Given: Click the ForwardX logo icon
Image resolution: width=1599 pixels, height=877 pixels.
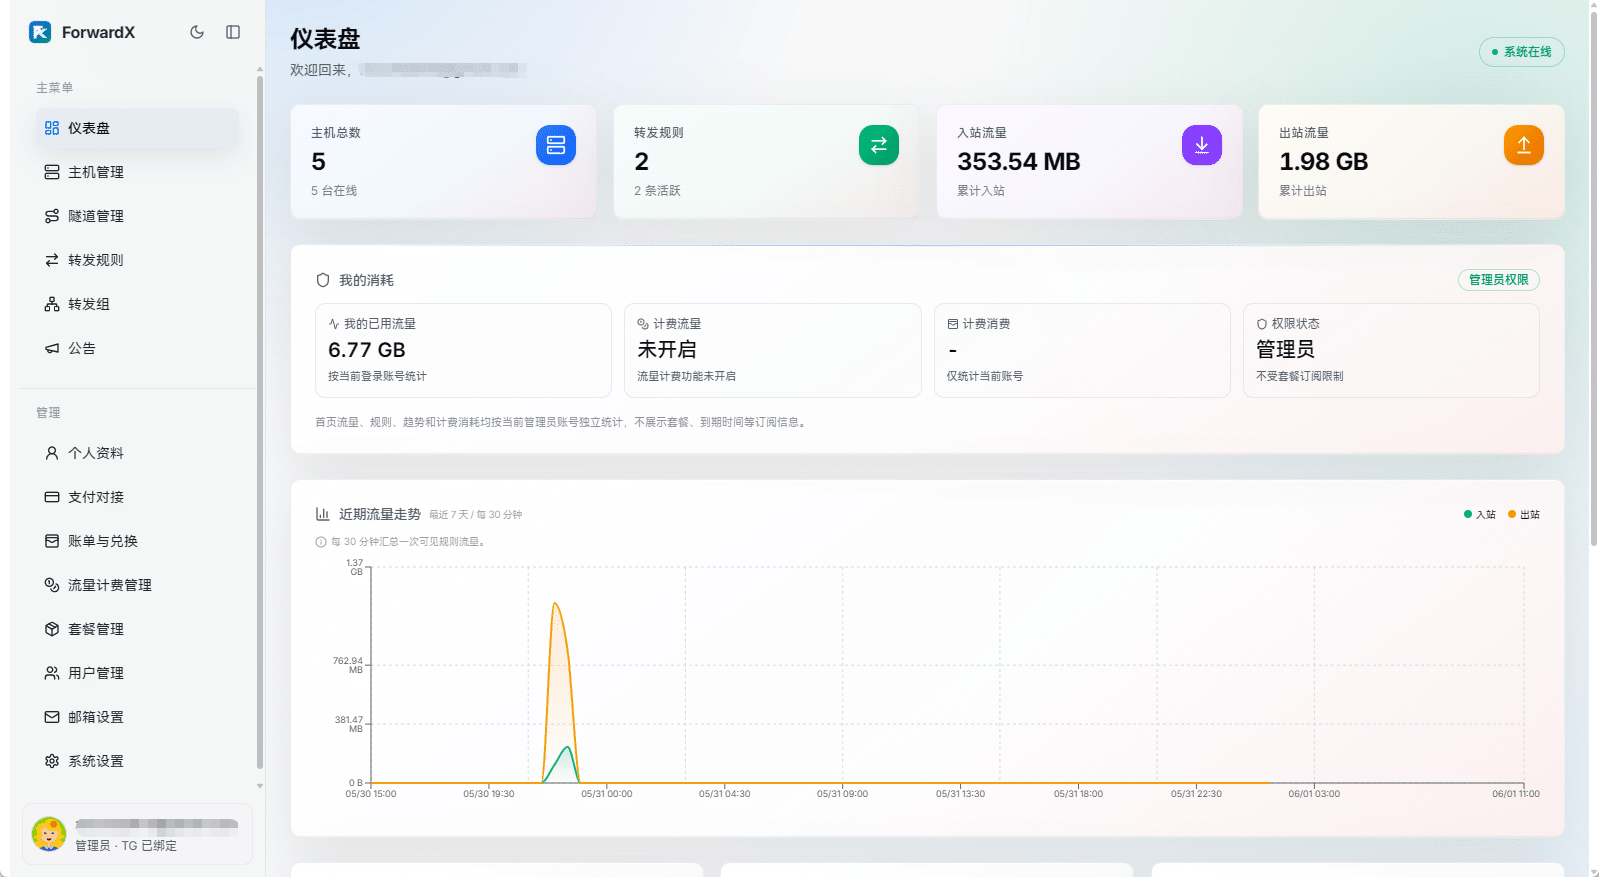Looking at the screenshot, I should 40,32.
